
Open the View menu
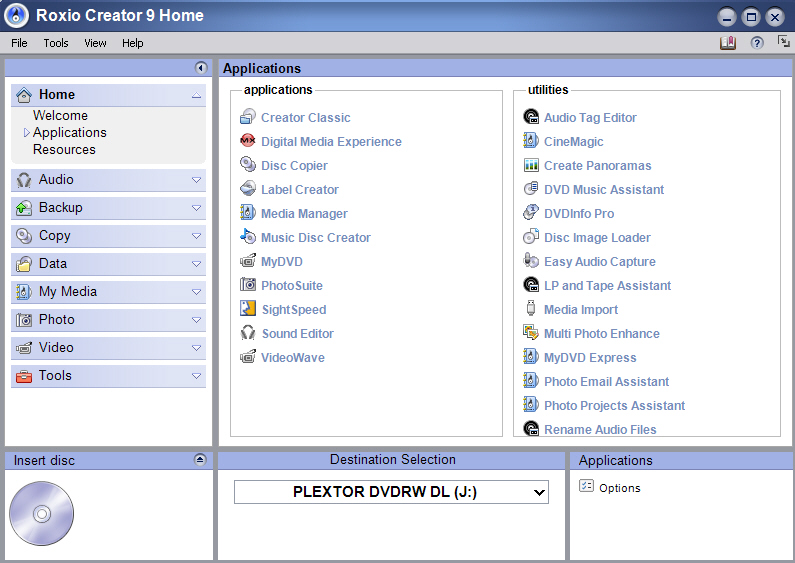click(95, 43)
